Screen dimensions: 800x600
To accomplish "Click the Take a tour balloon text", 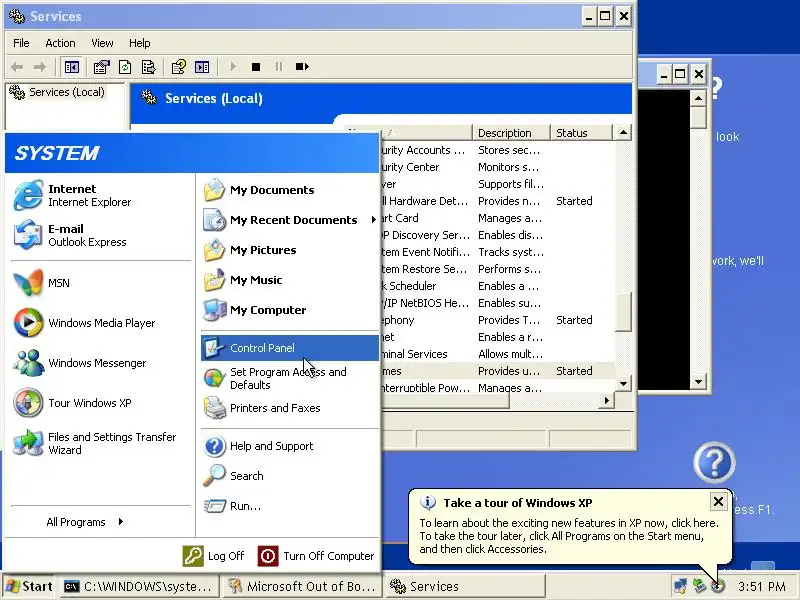I will pos(568,536).
